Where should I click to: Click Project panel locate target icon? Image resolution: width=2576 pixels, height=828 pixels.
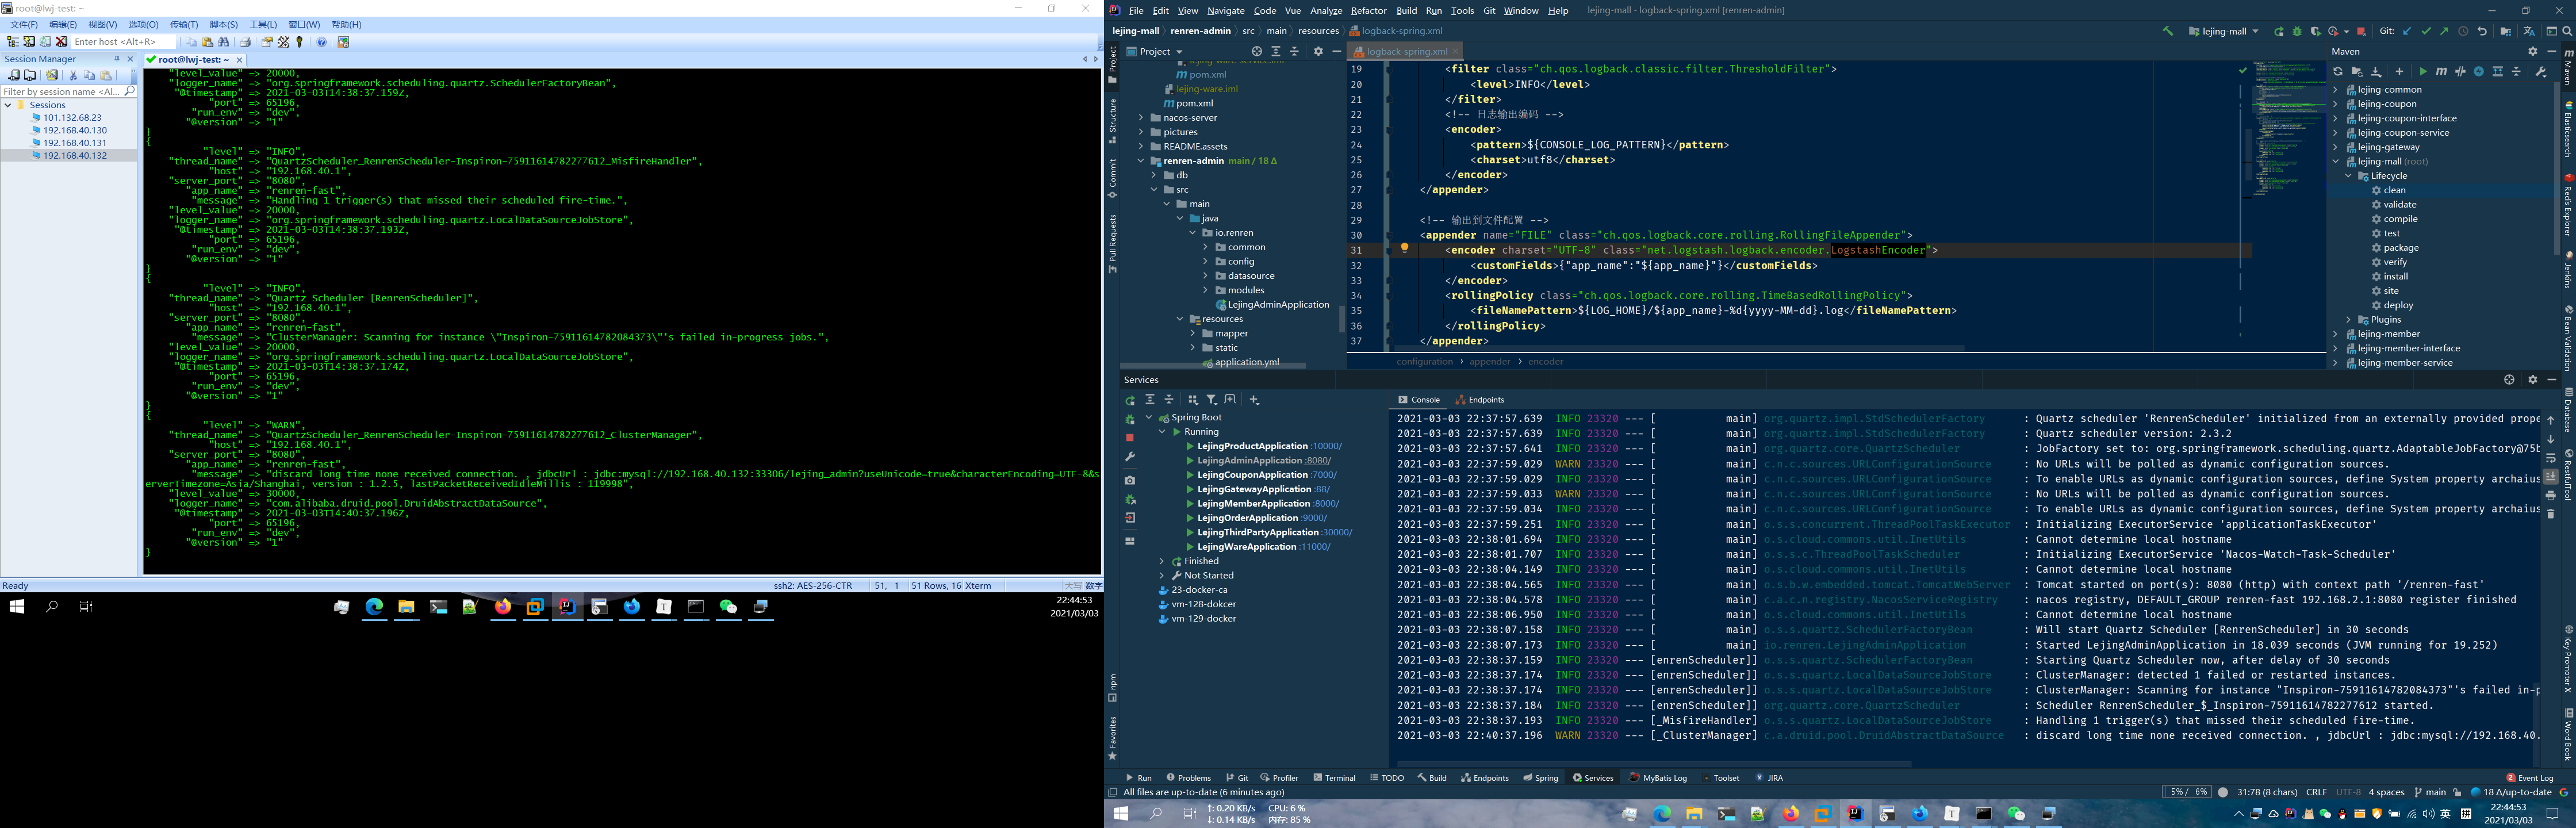1256,51
